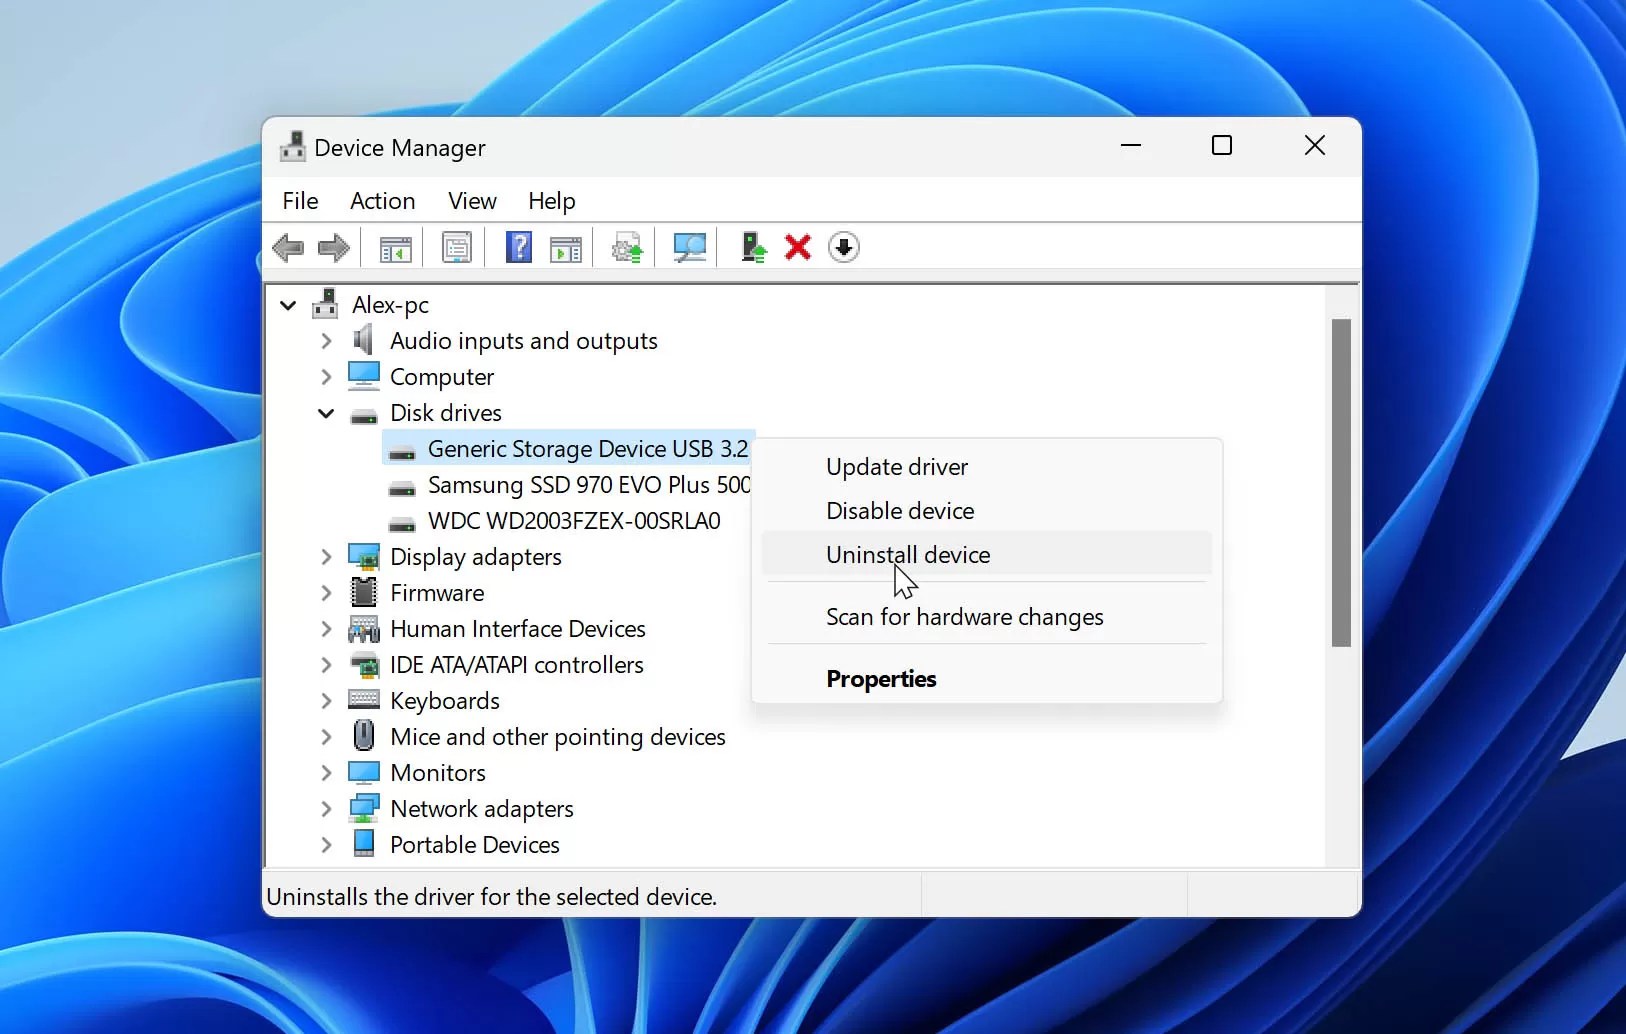Click the Scan for hardware changes icon

click(690, 247)
